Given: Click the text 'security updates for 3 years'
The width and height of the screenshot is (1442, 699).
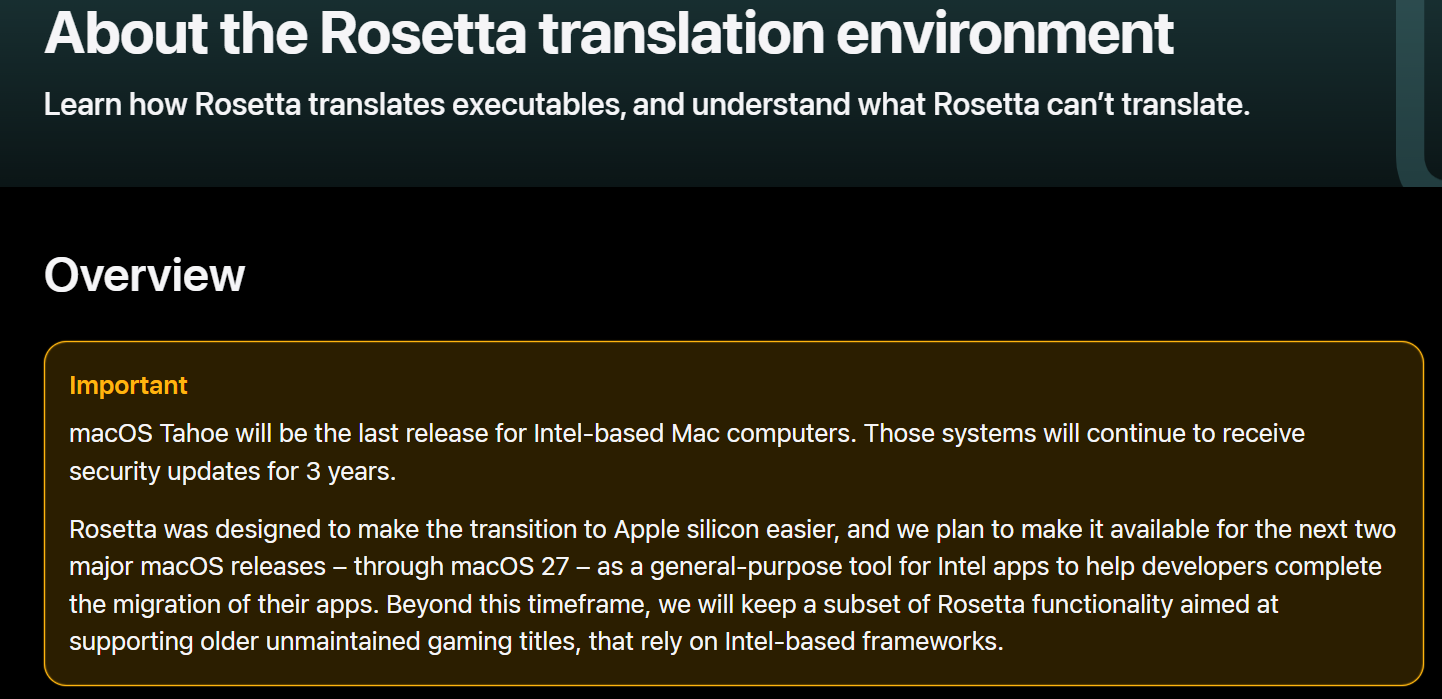Looking at the screenshot, I should click(230, 471).
